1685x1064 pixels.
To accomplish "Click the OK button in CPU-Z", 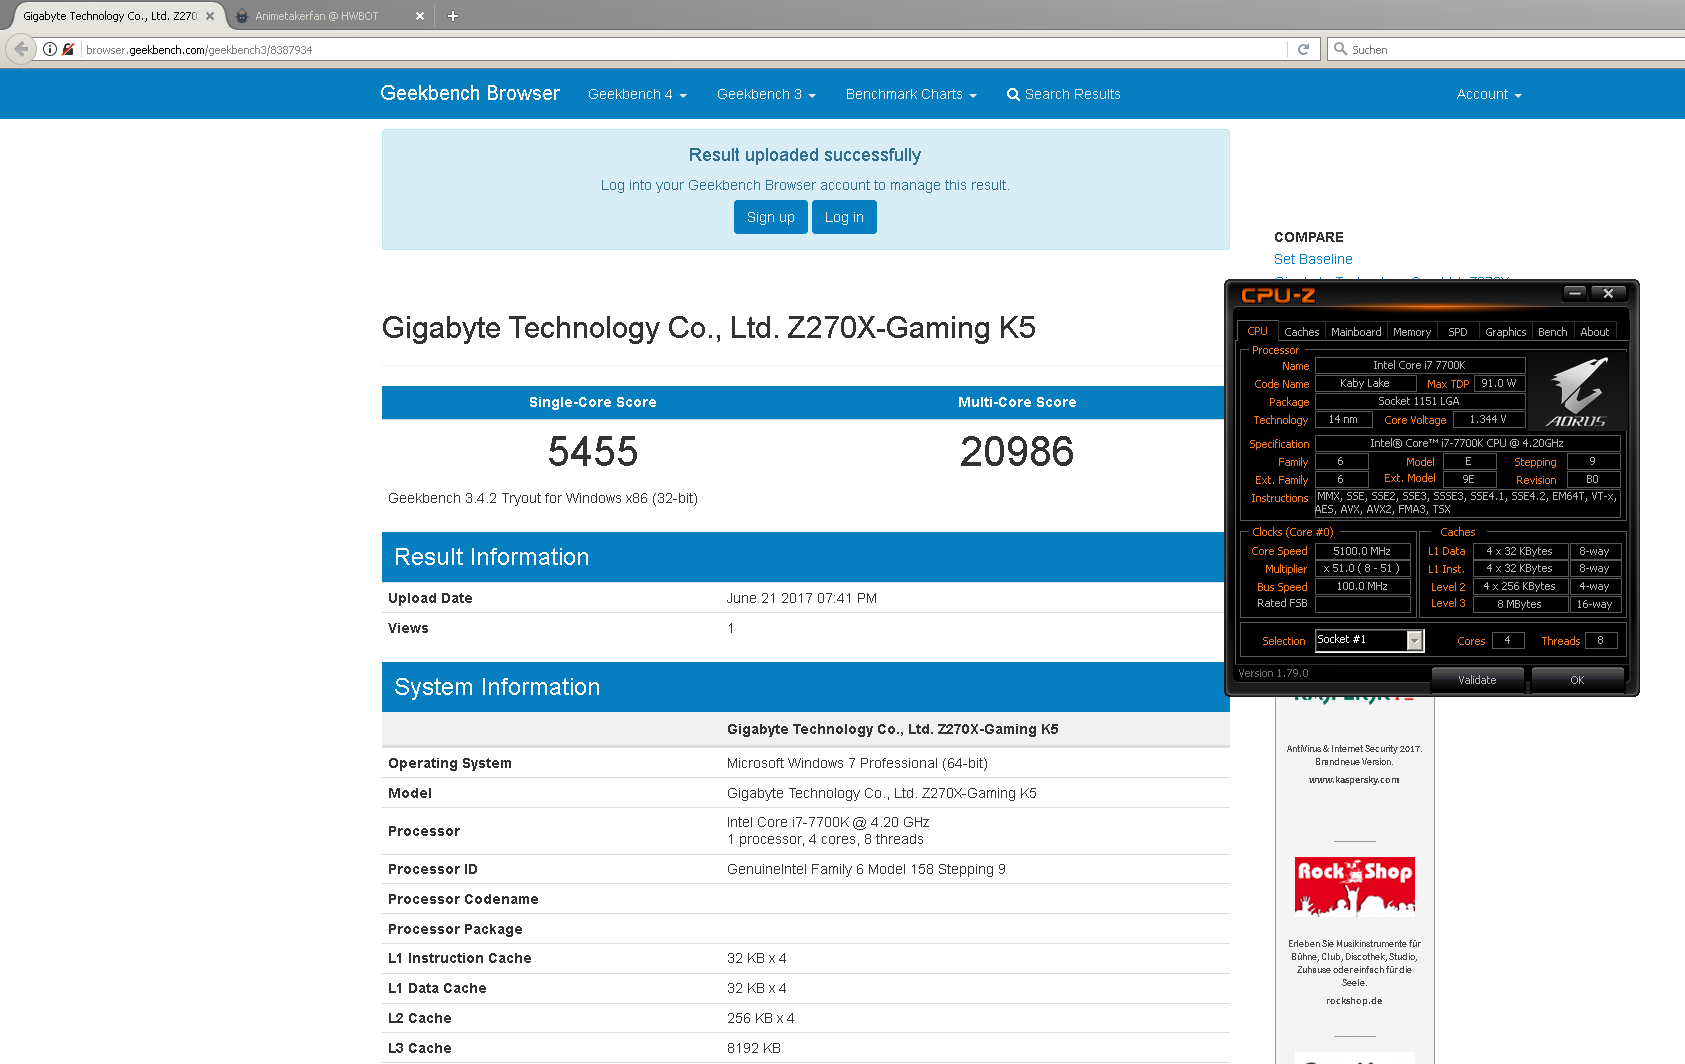I will [1577, 680].
